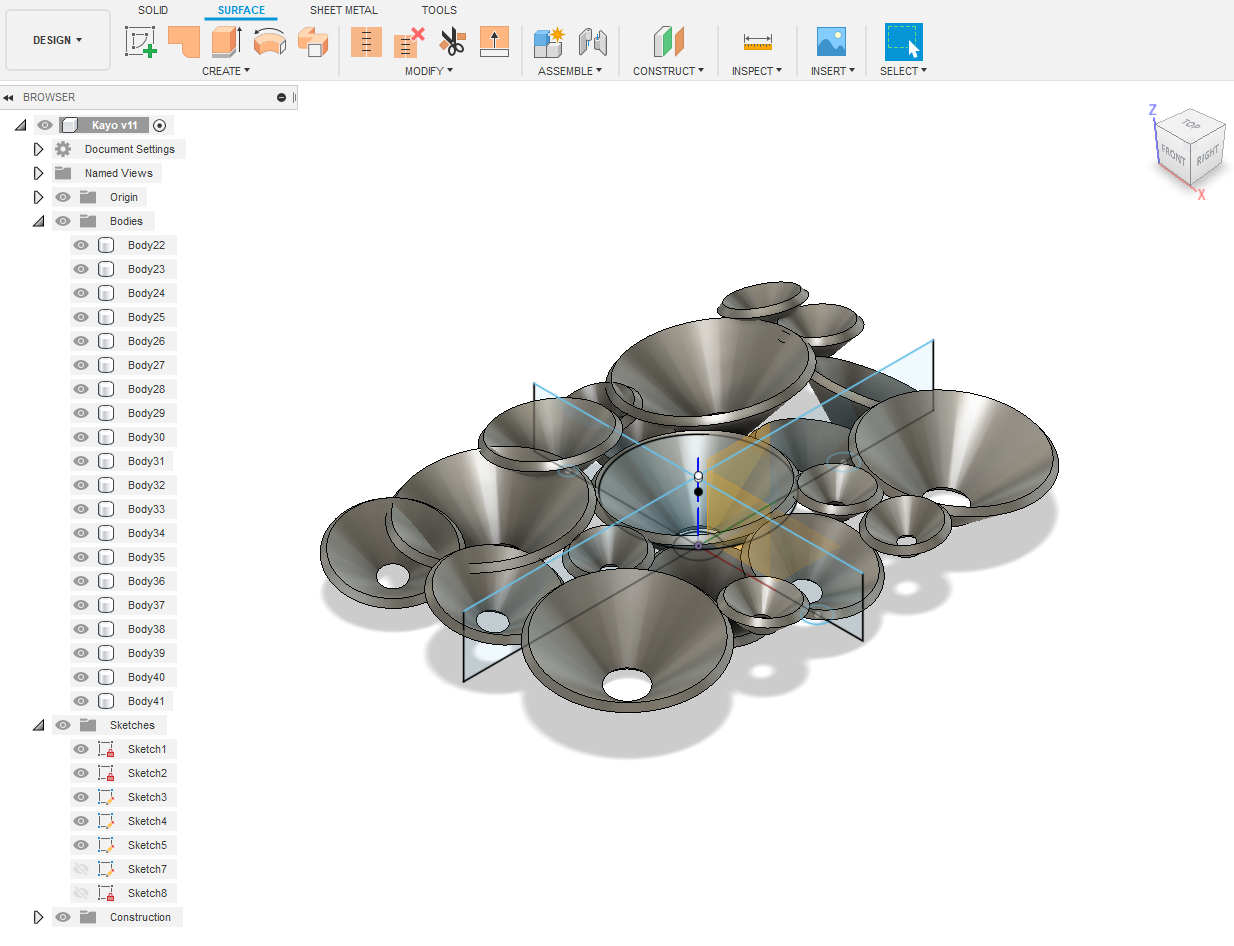Click the BROWSER panel title

(x=49, y=98)
